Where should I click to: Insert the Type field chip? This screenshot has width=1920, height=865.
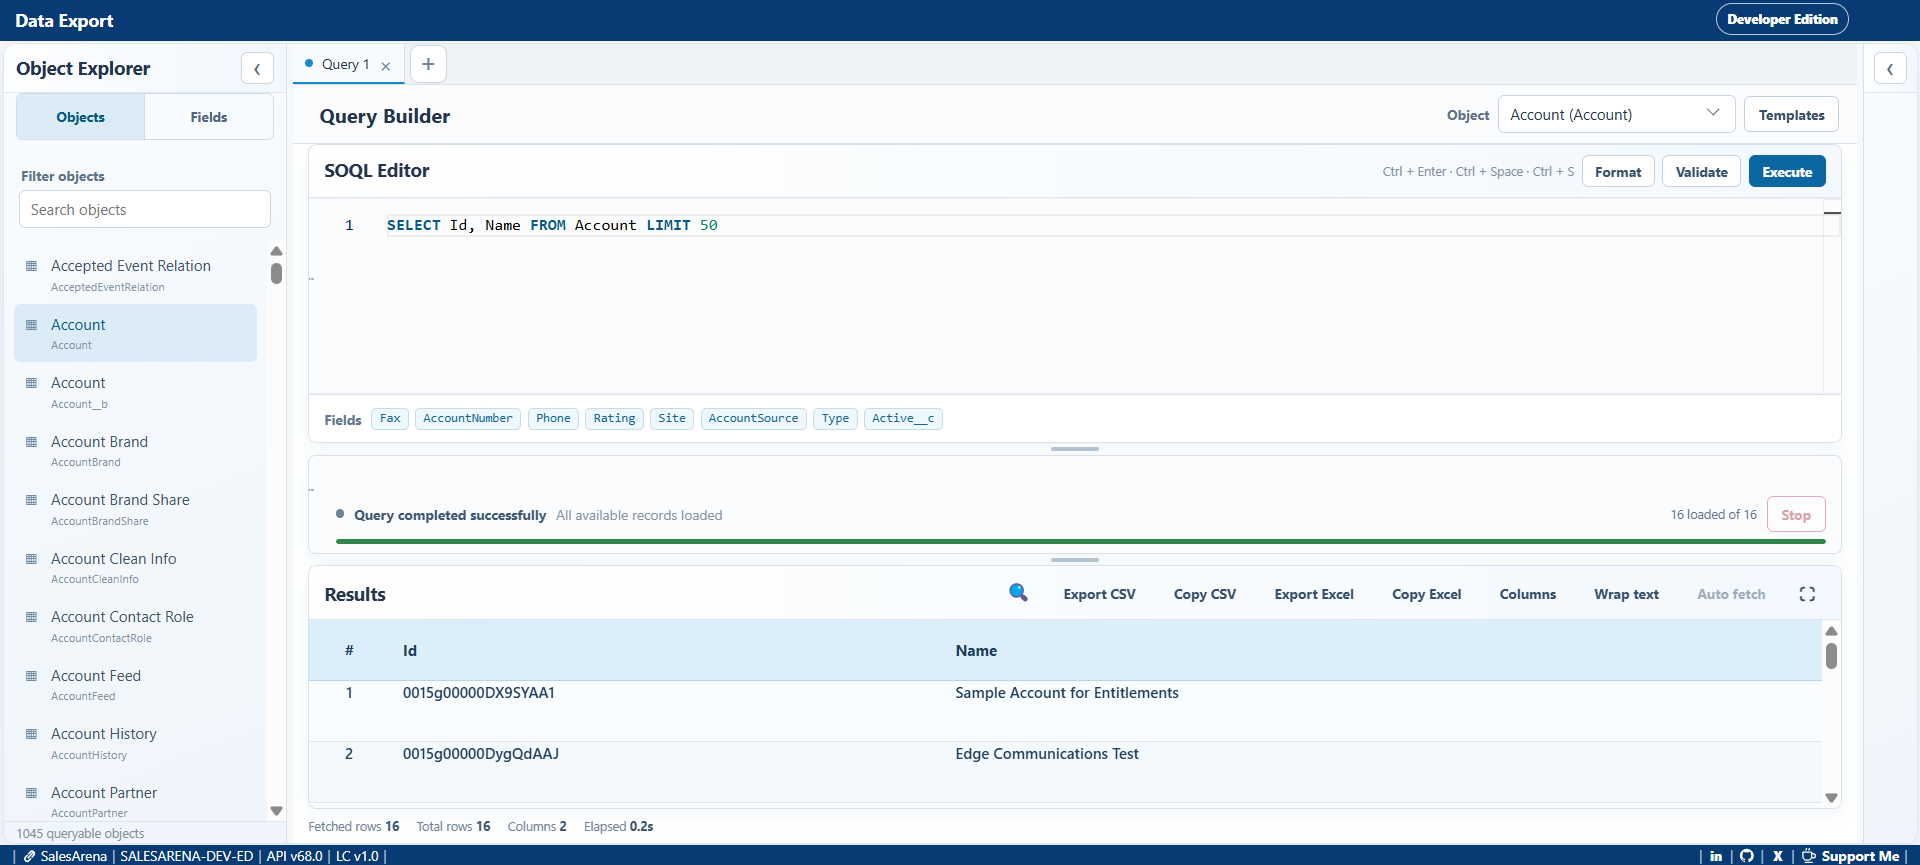[x=835, y=419]
